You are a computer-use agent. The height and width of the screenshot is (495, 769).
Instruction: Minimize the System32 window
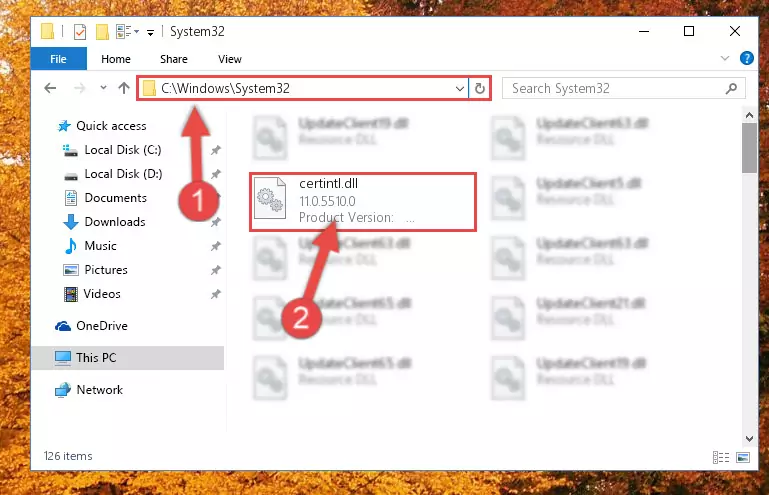tap(644, 31)
